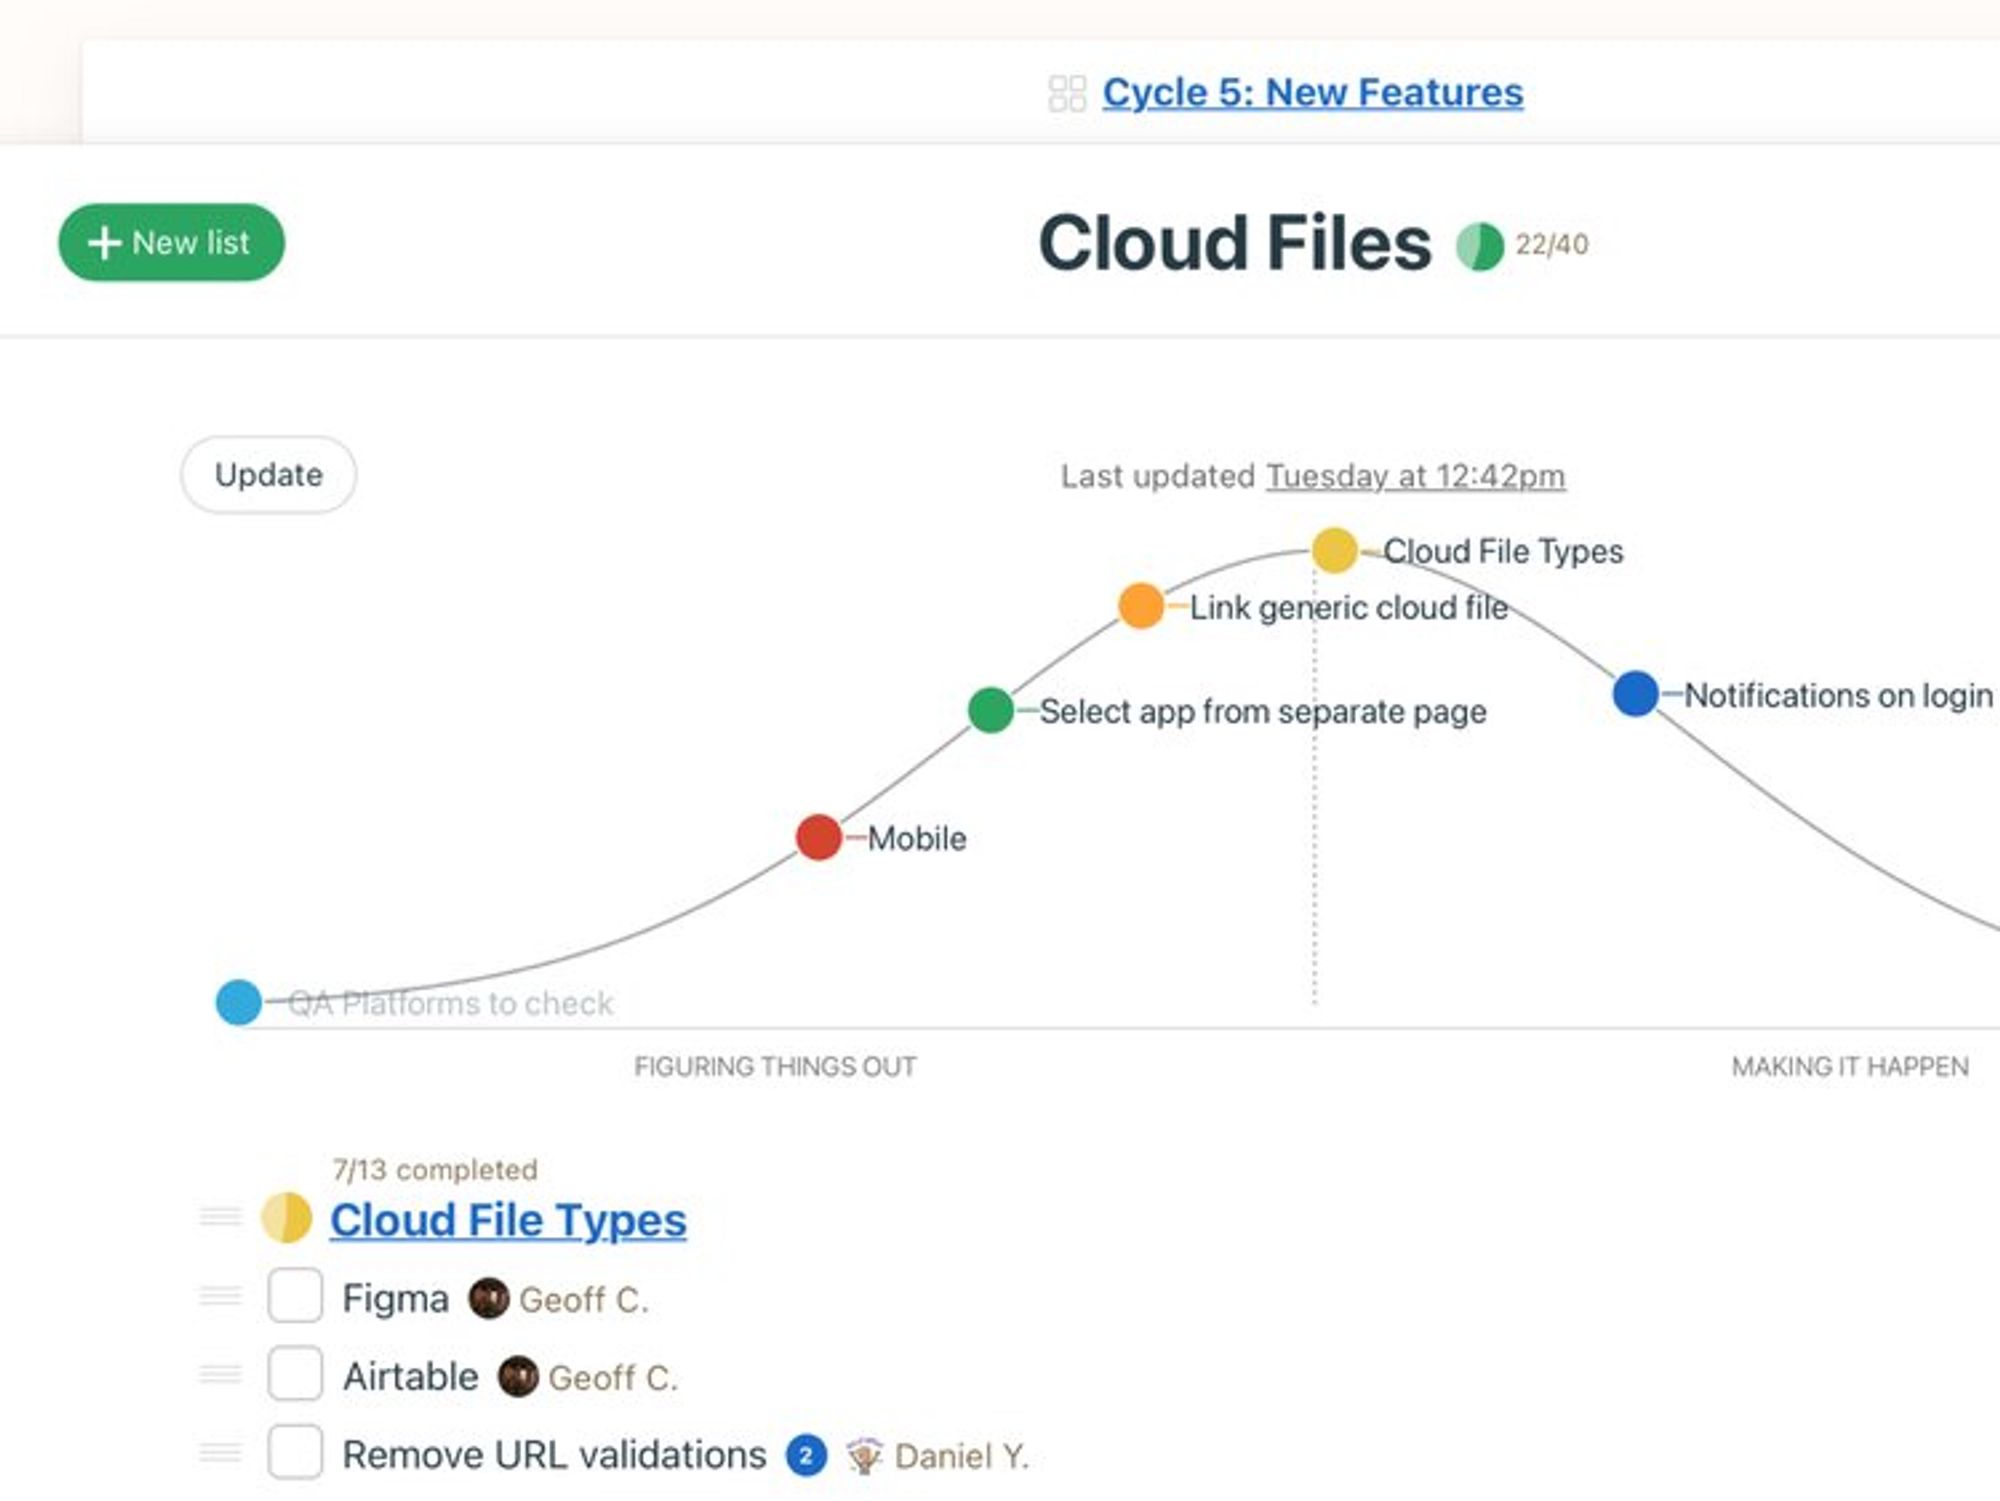Open the Cycle 5: New Features link

click(1312, 92)
